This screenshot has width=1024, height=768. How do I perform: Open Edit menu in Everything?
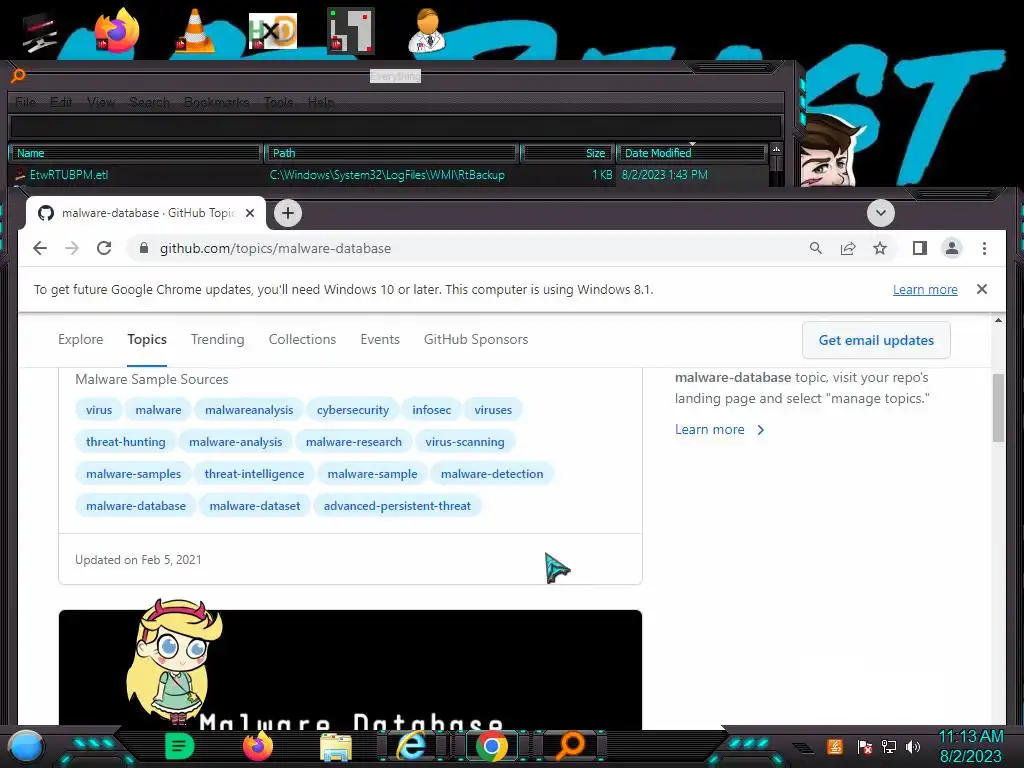[61, 103]
